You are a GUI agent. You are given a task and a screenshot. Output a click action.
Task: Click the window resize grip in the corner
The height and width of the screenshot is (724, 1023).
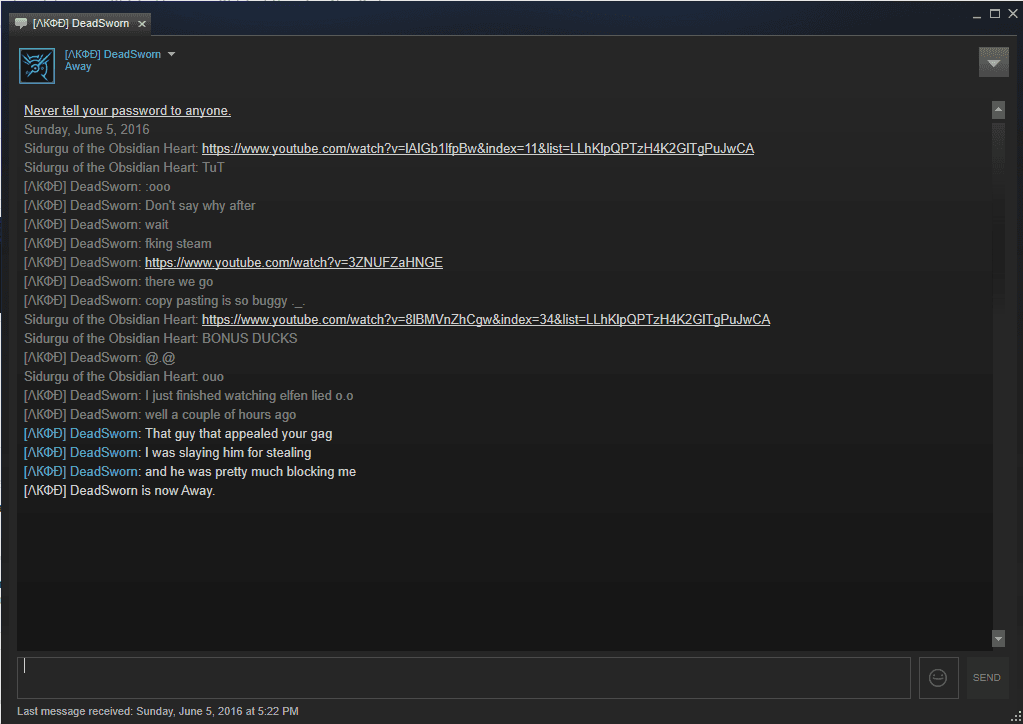pos(1016,717)
